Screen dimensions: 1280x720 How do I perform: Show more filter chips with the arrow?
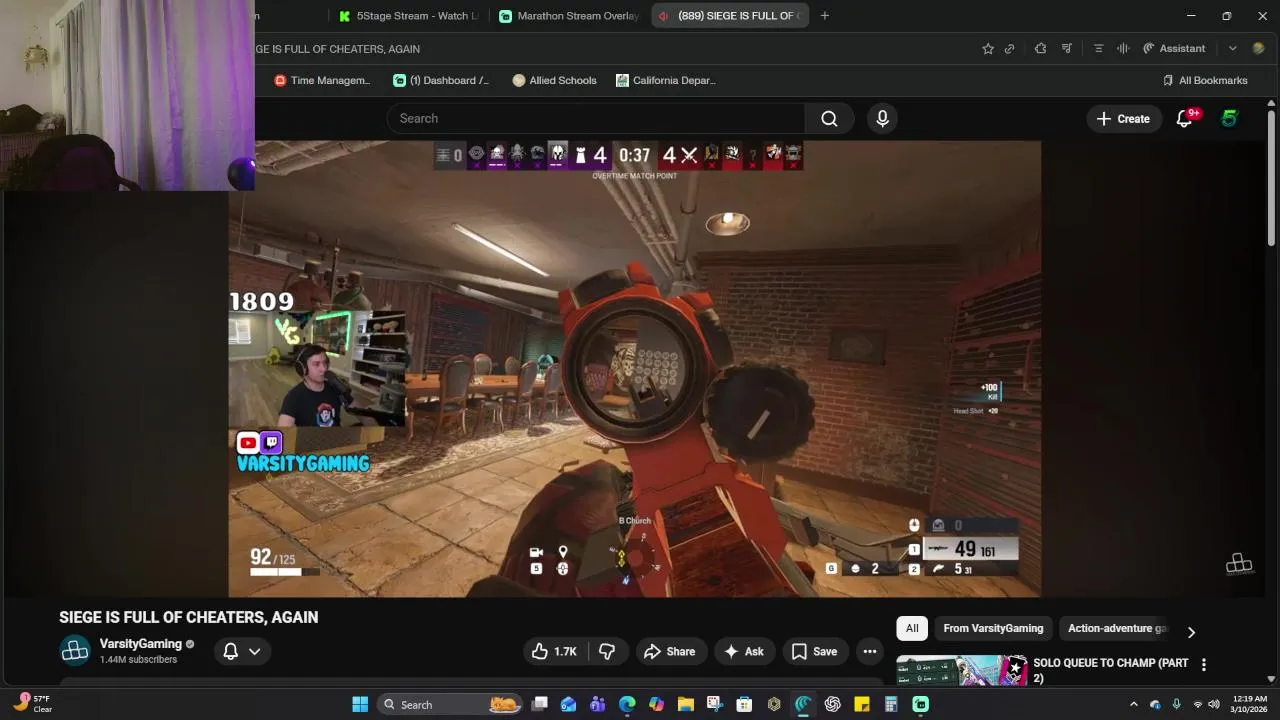click(1191, 631)
